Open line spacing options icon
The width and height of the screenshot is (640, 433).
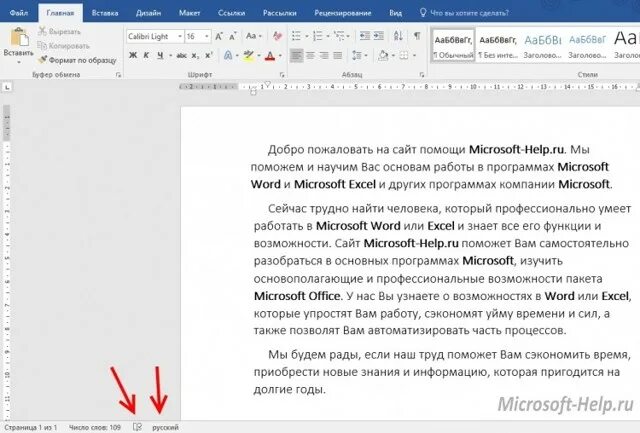[357, 55]
